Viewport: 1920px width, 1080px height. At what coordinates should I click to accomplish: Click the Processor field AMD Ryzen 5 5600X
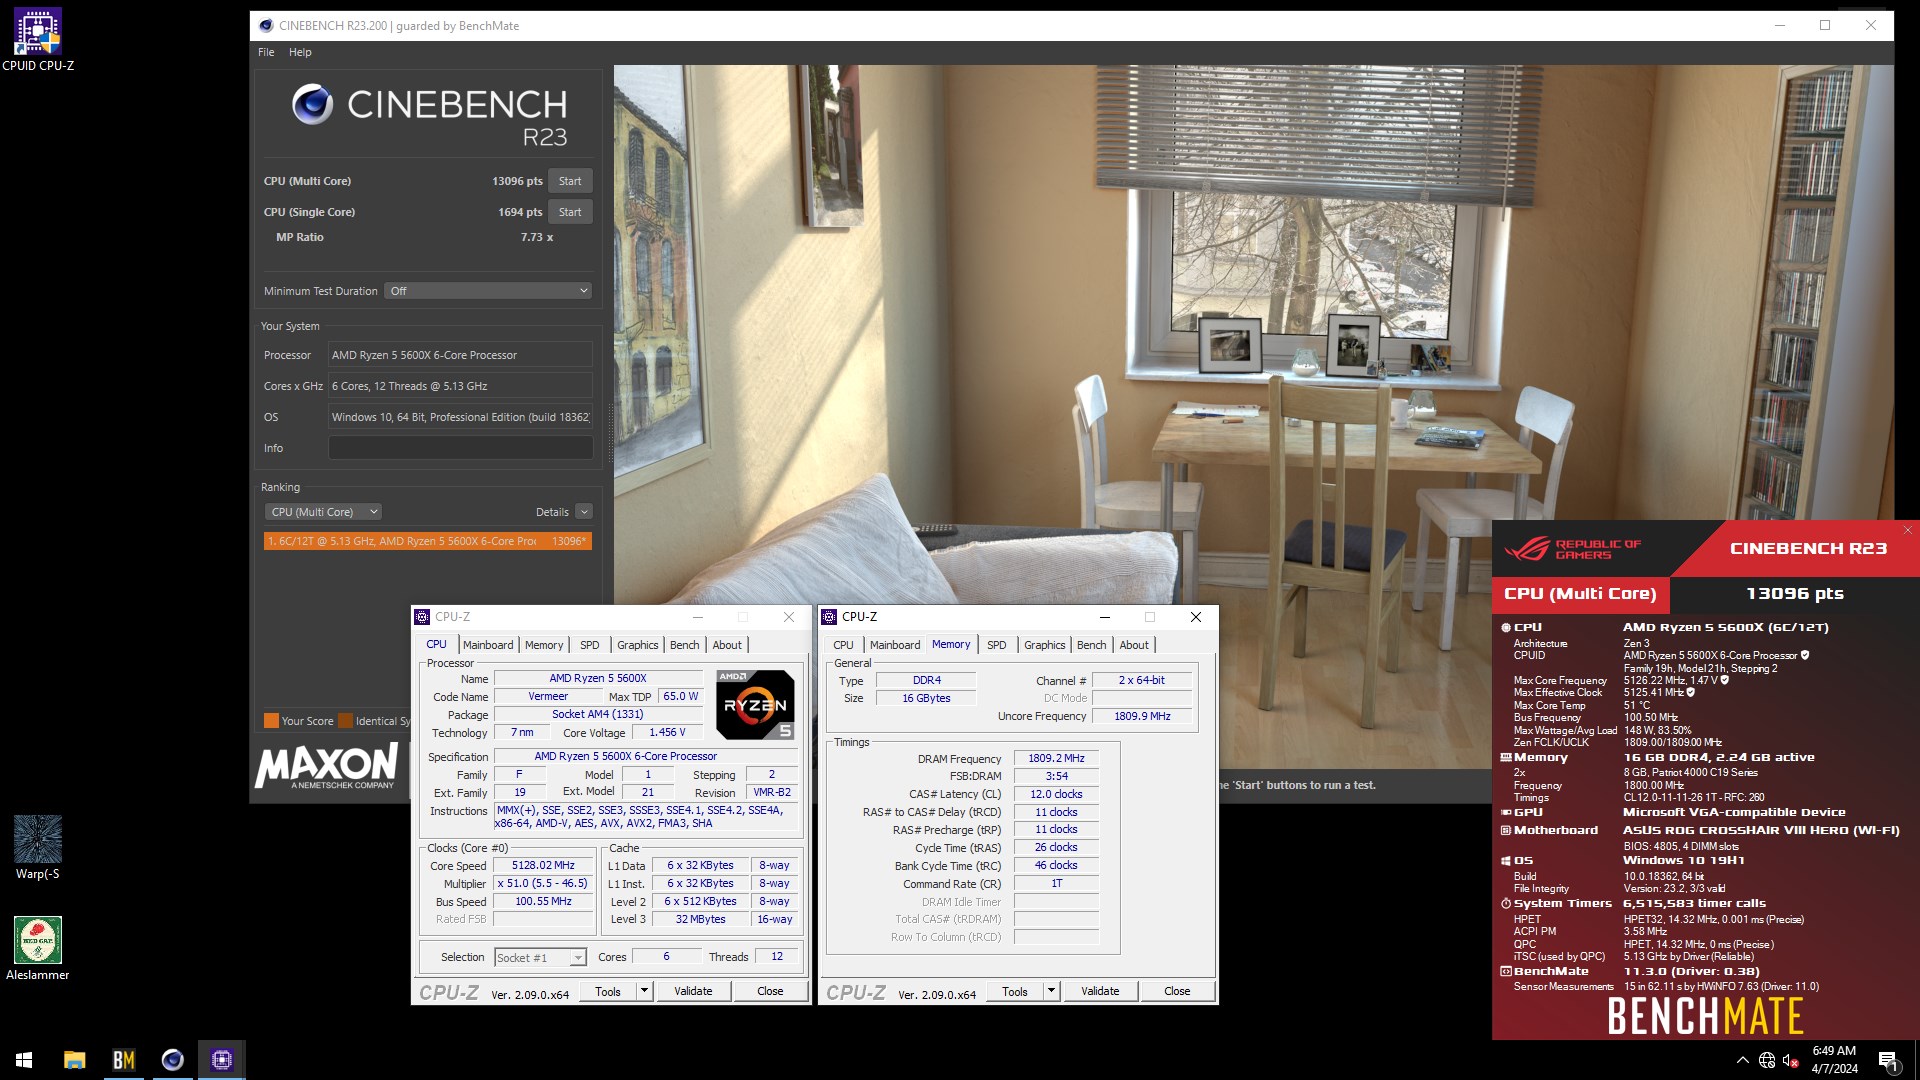[460, 355]
